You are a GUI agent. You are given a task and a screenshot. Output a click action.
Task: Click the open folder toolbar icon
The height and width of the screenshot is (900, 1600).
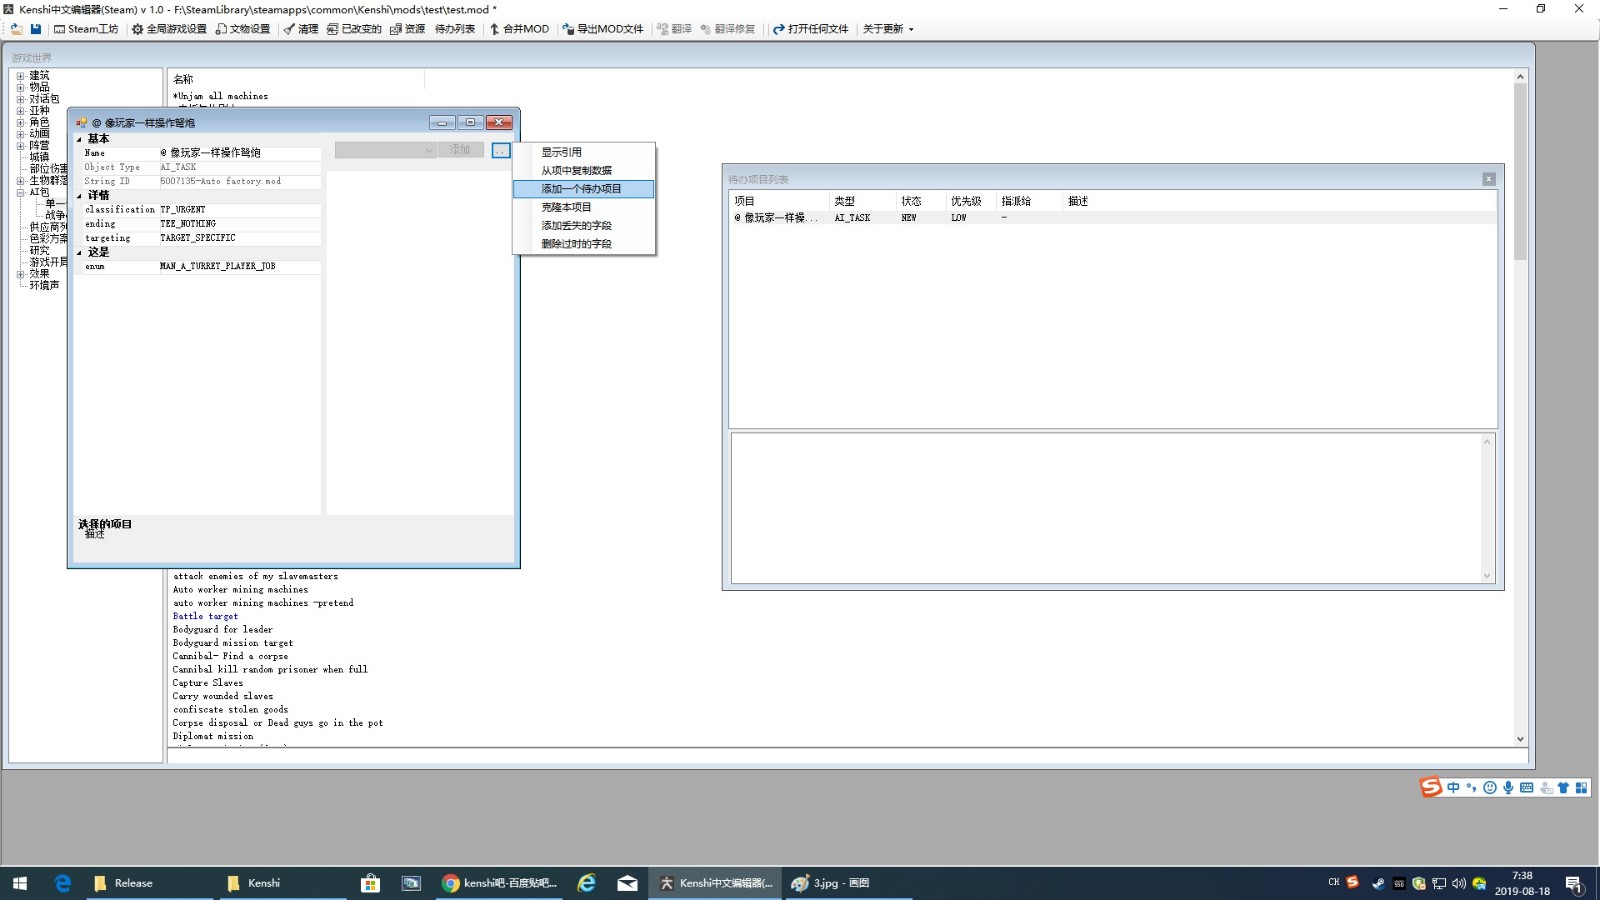pos(16,29)
